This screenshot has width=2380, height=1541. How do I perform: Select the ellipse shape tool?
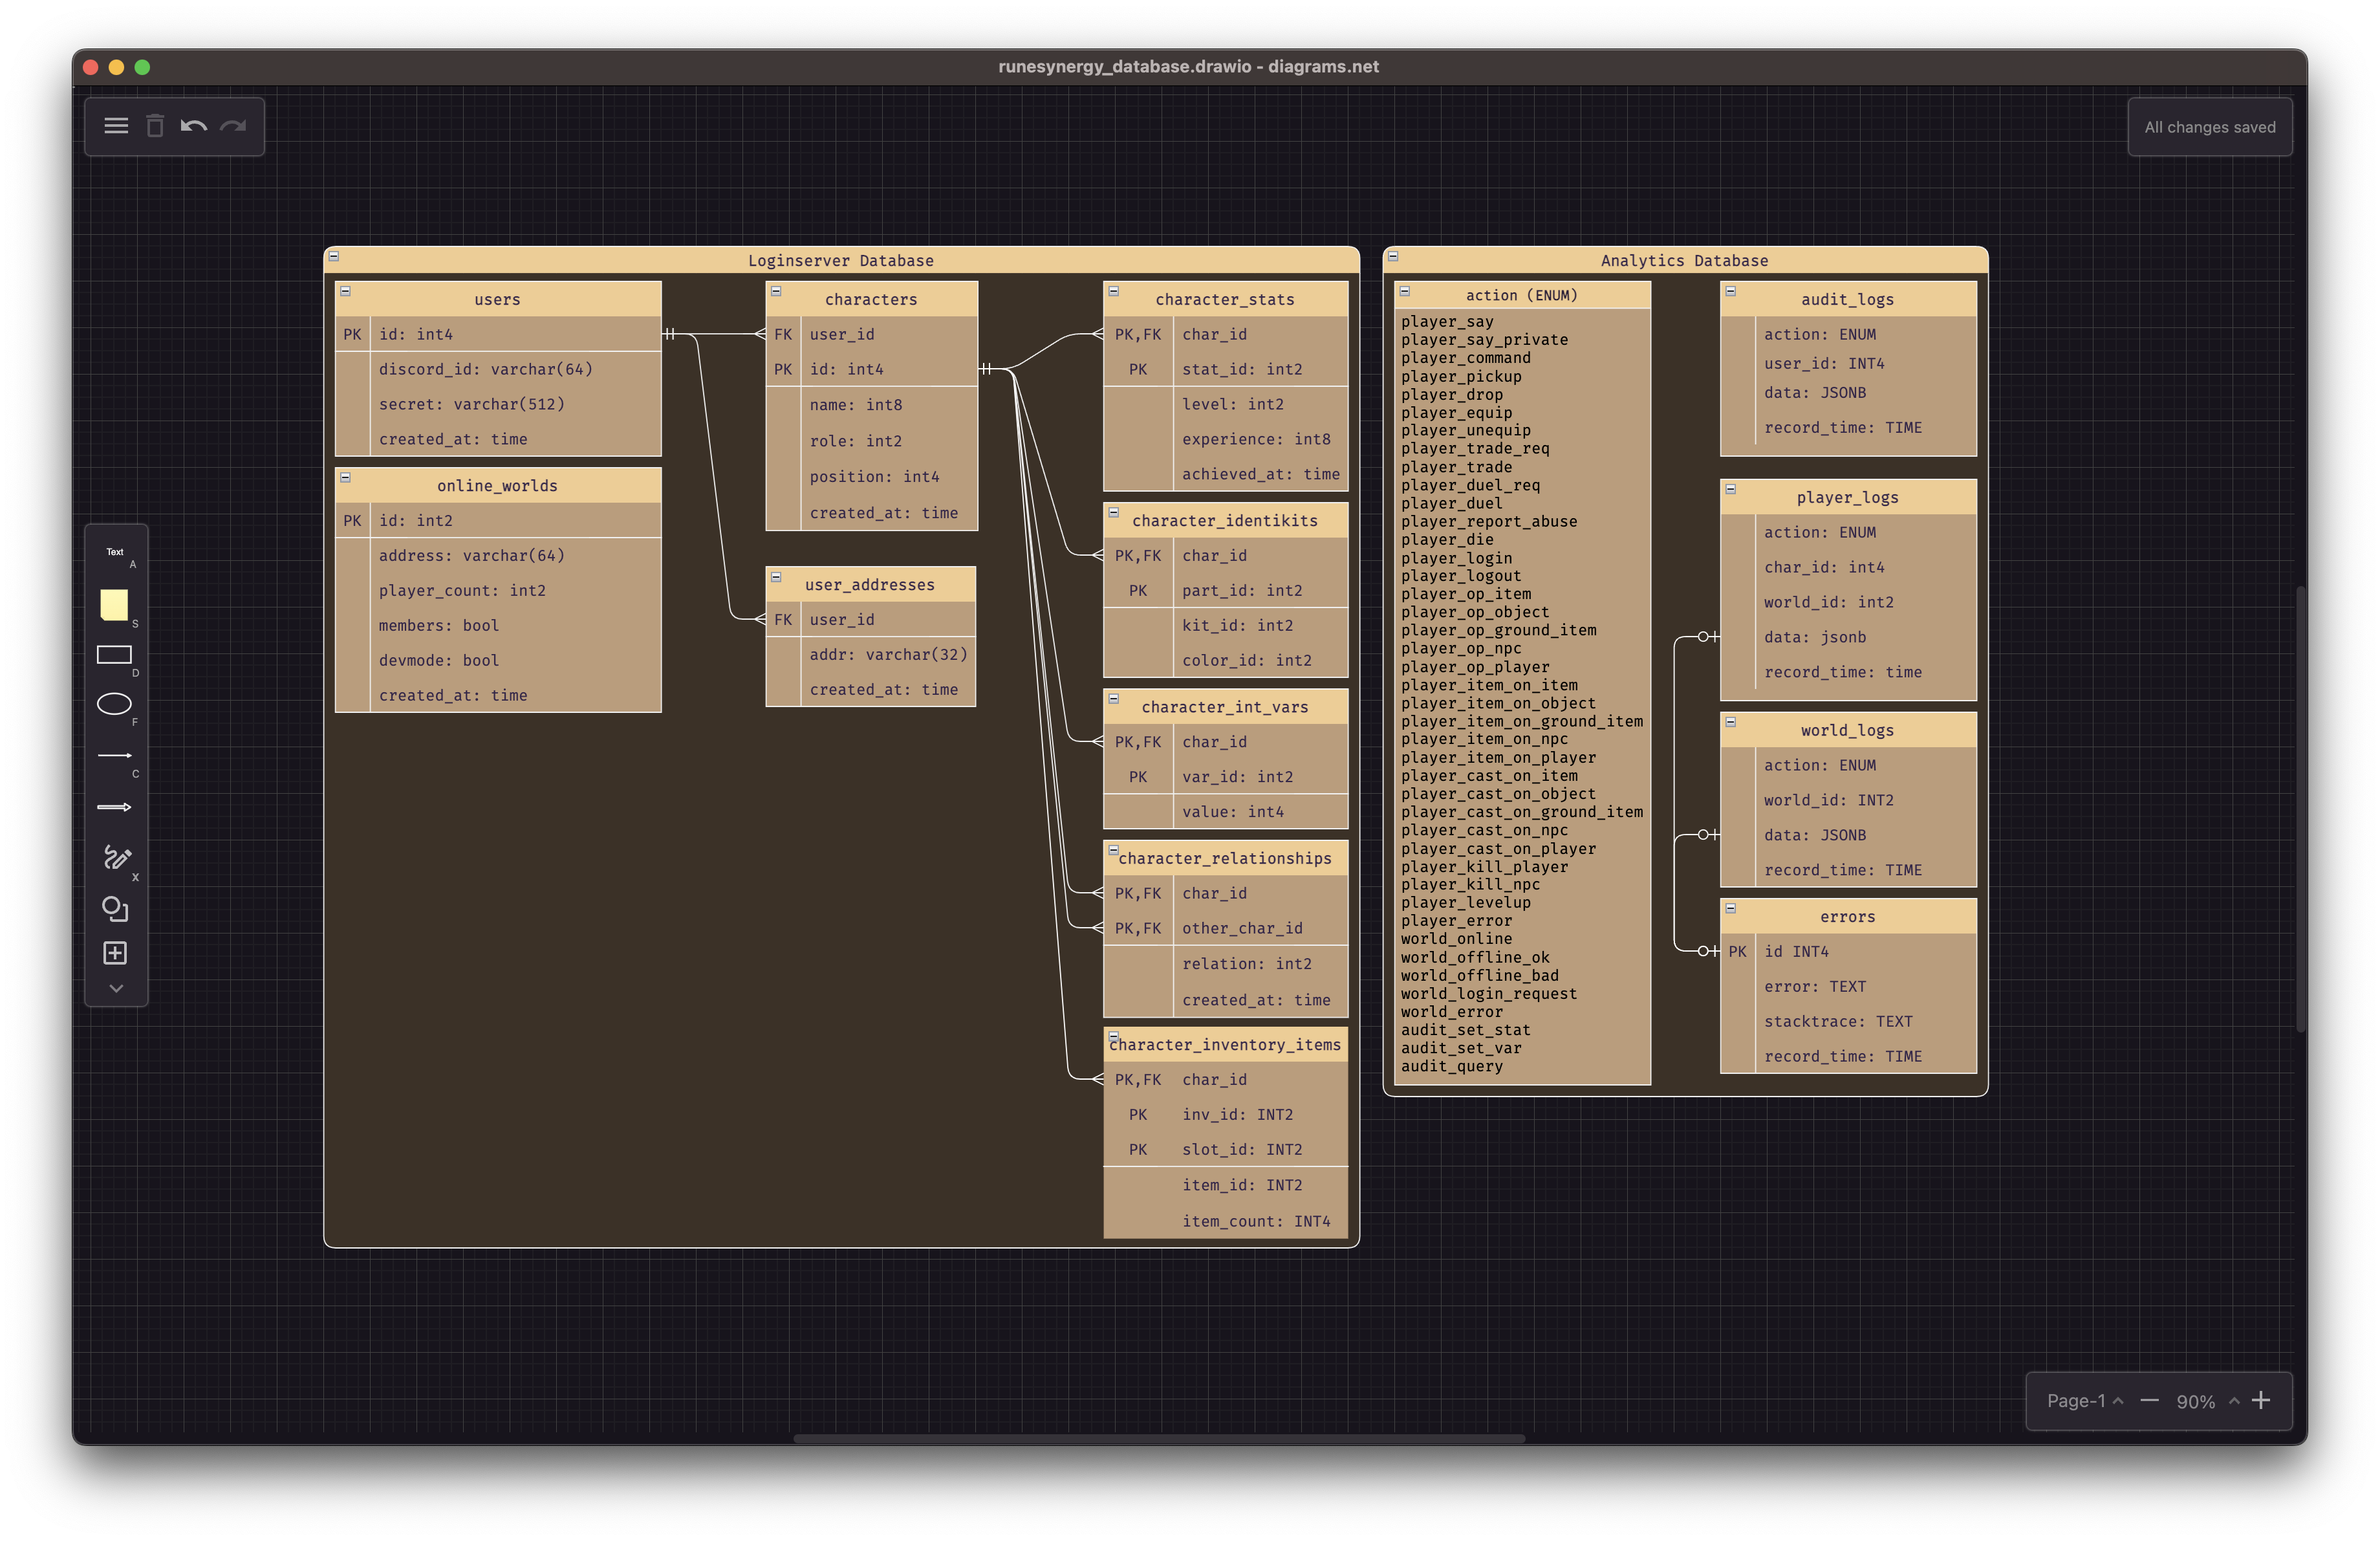[x=114, y=704]
